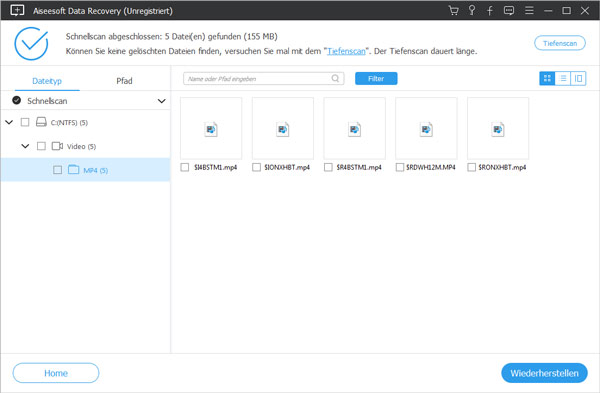600x393 pixels.
Task: Open the Facebook icon in title bar
Action: tap(490, 10)
